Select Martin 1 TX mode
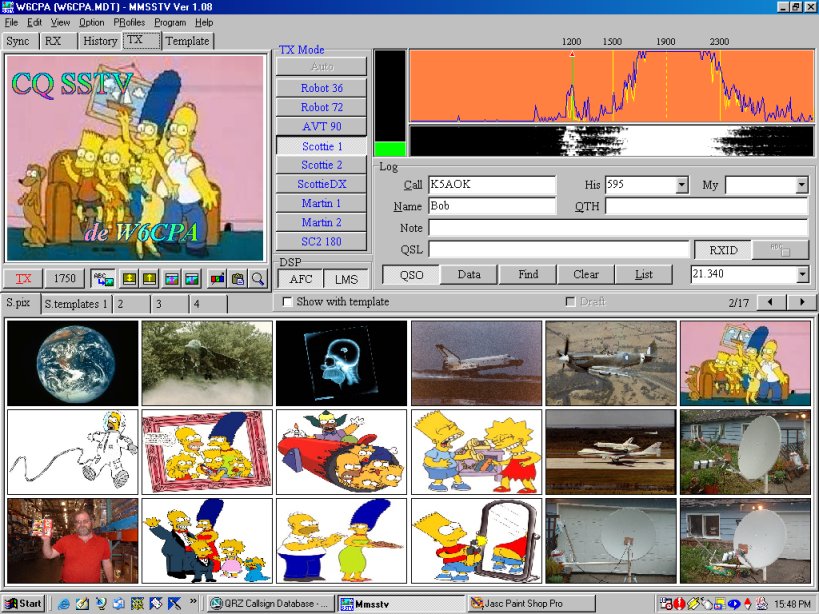 click(x=322, y=204)
